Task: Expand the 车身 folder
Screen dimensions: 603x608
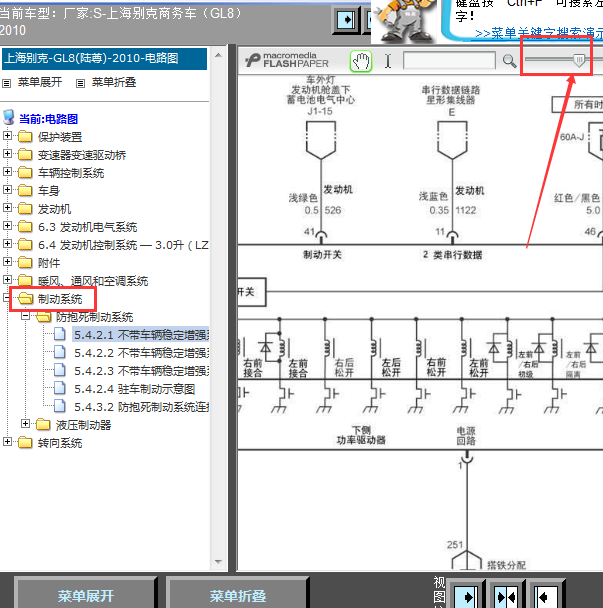Action: (7, 189)
